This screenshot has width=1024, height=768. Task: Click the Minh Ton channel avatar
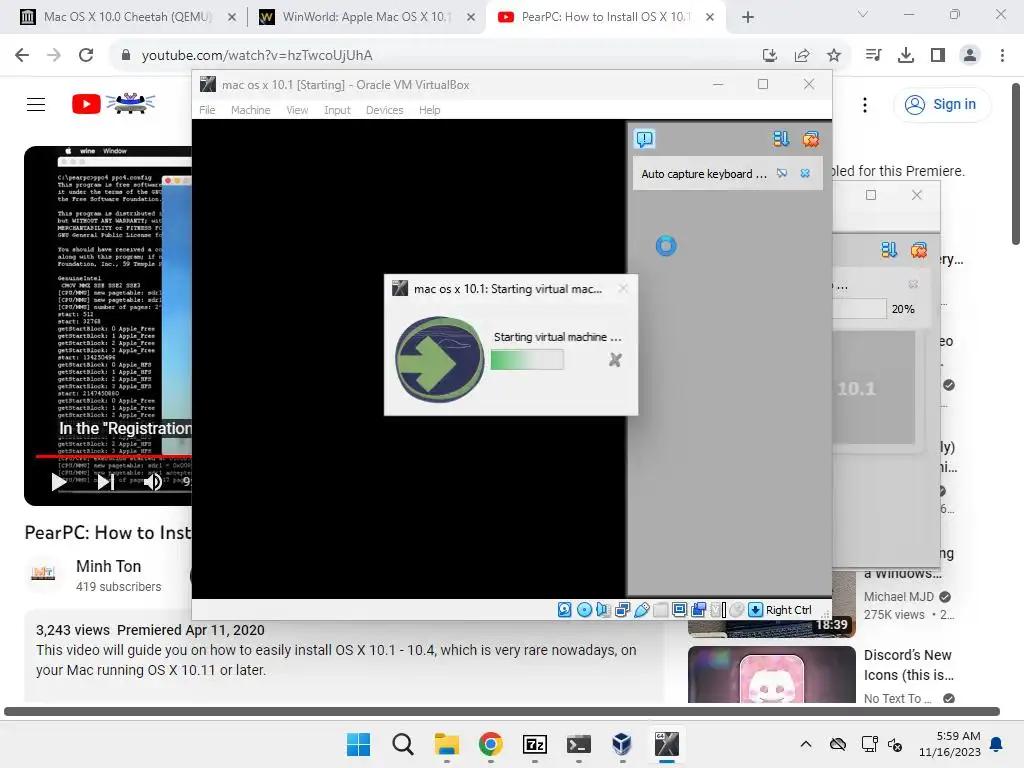pyautogui.click(x=43, y=573)
